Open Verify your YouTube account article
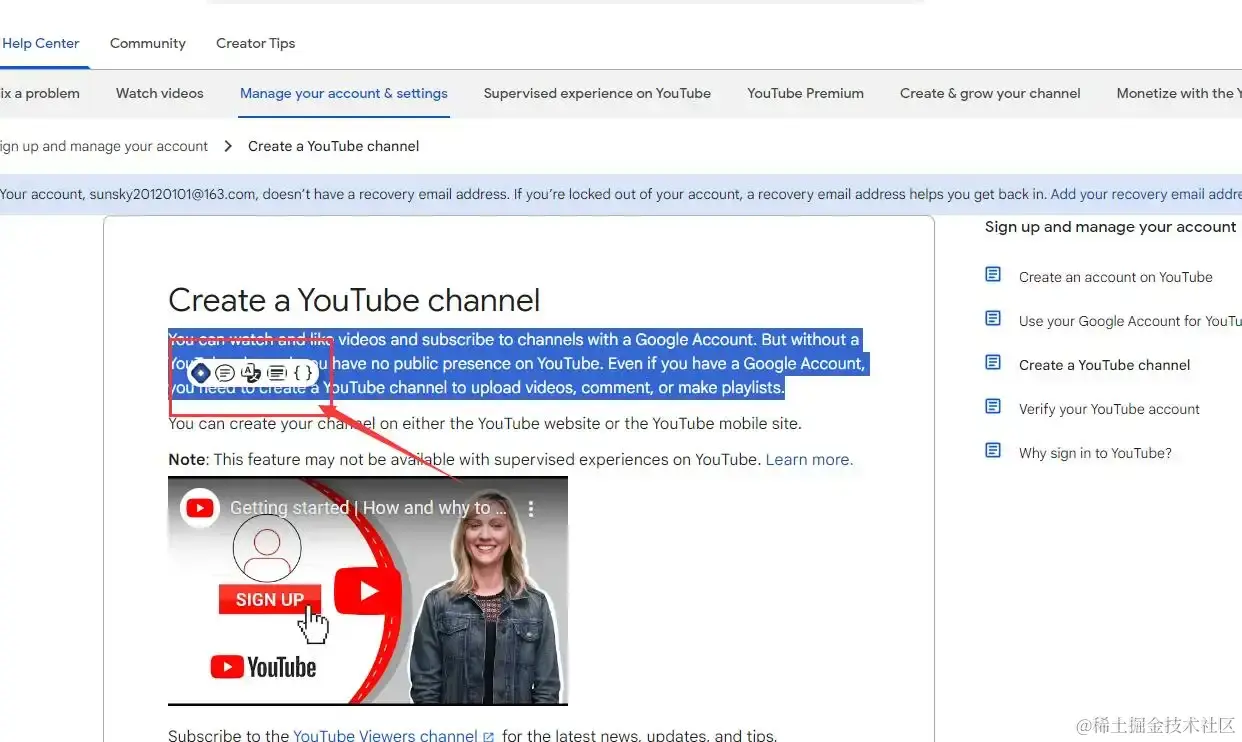Viewport: 1242px width, 742px height. (1109, 409)
